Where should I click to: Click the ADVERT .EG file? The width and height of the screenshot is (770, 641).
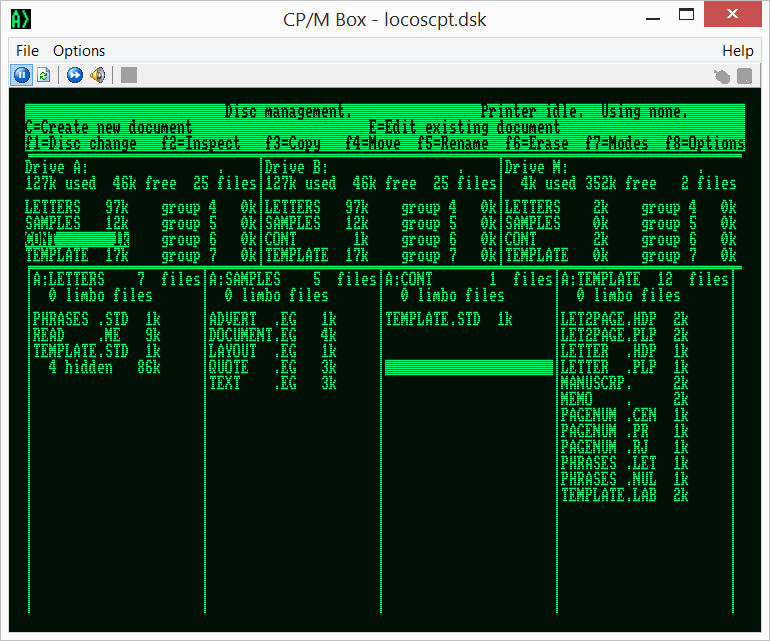(x=273, y=320)
